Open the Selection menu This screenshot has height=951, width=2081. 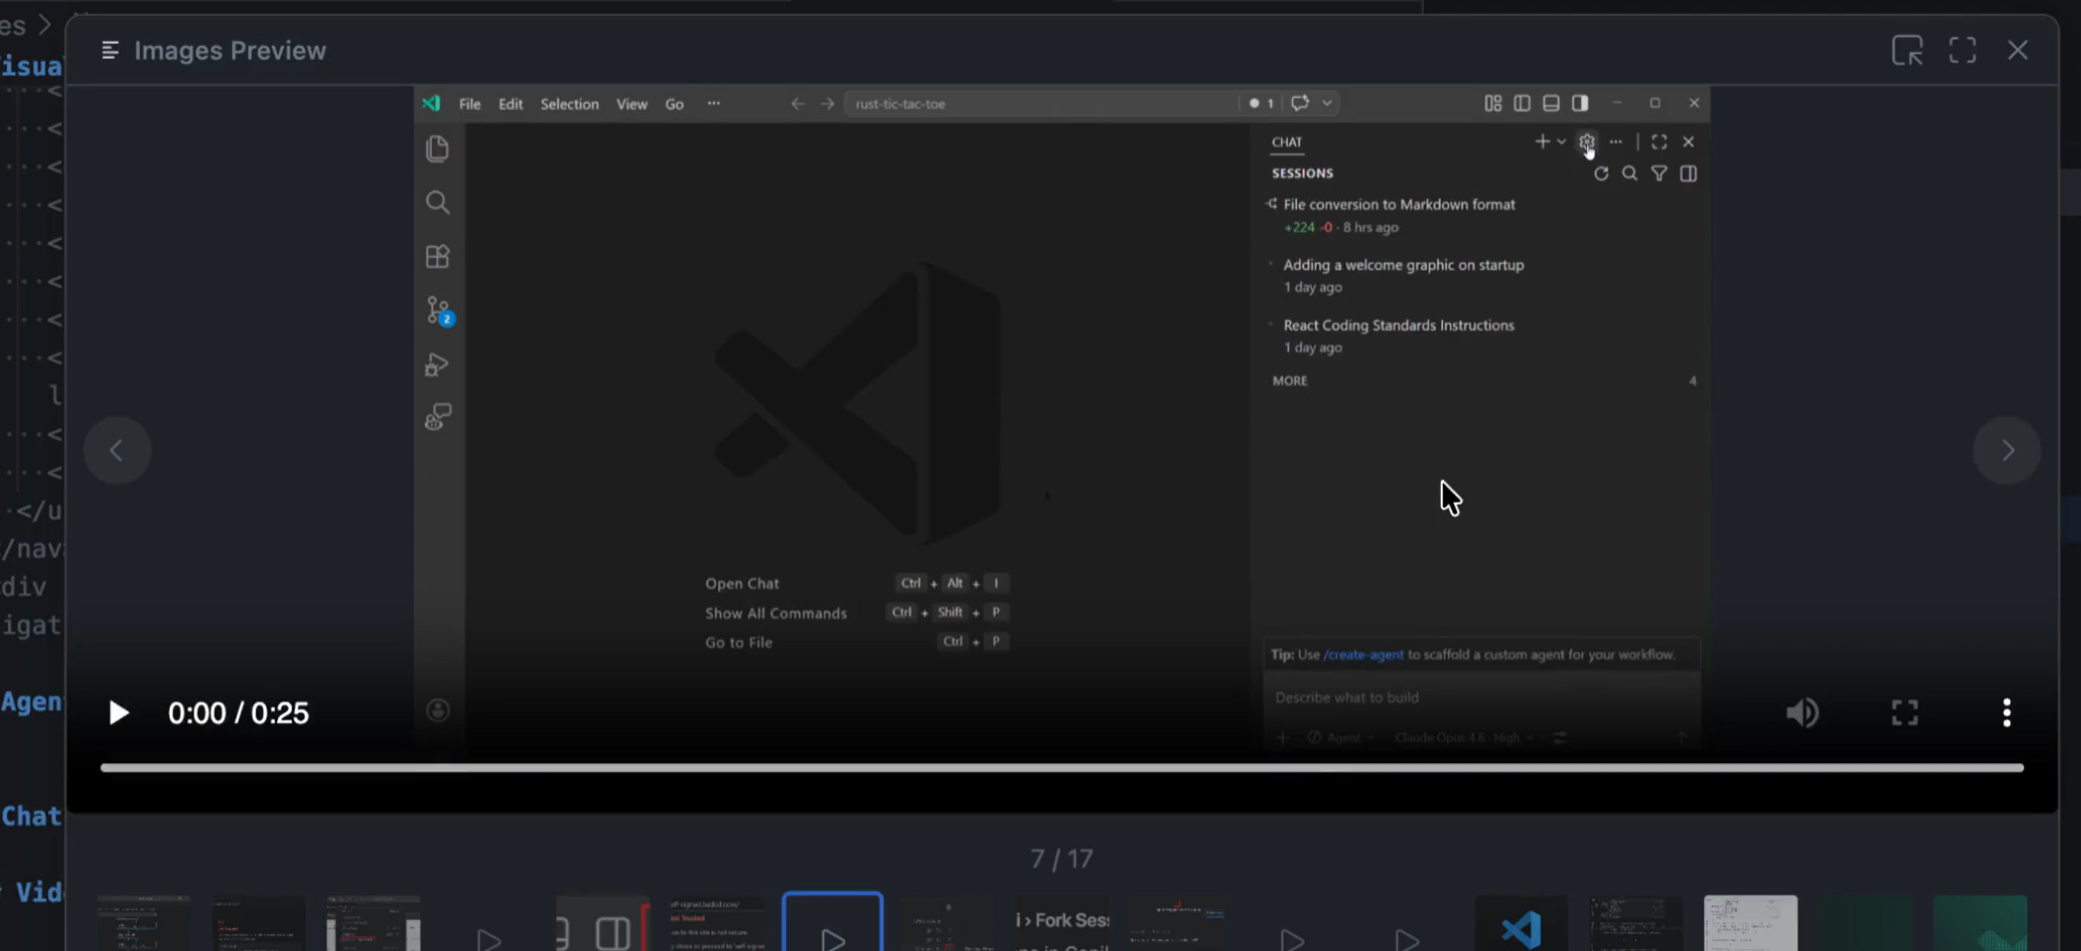(570, 104)
